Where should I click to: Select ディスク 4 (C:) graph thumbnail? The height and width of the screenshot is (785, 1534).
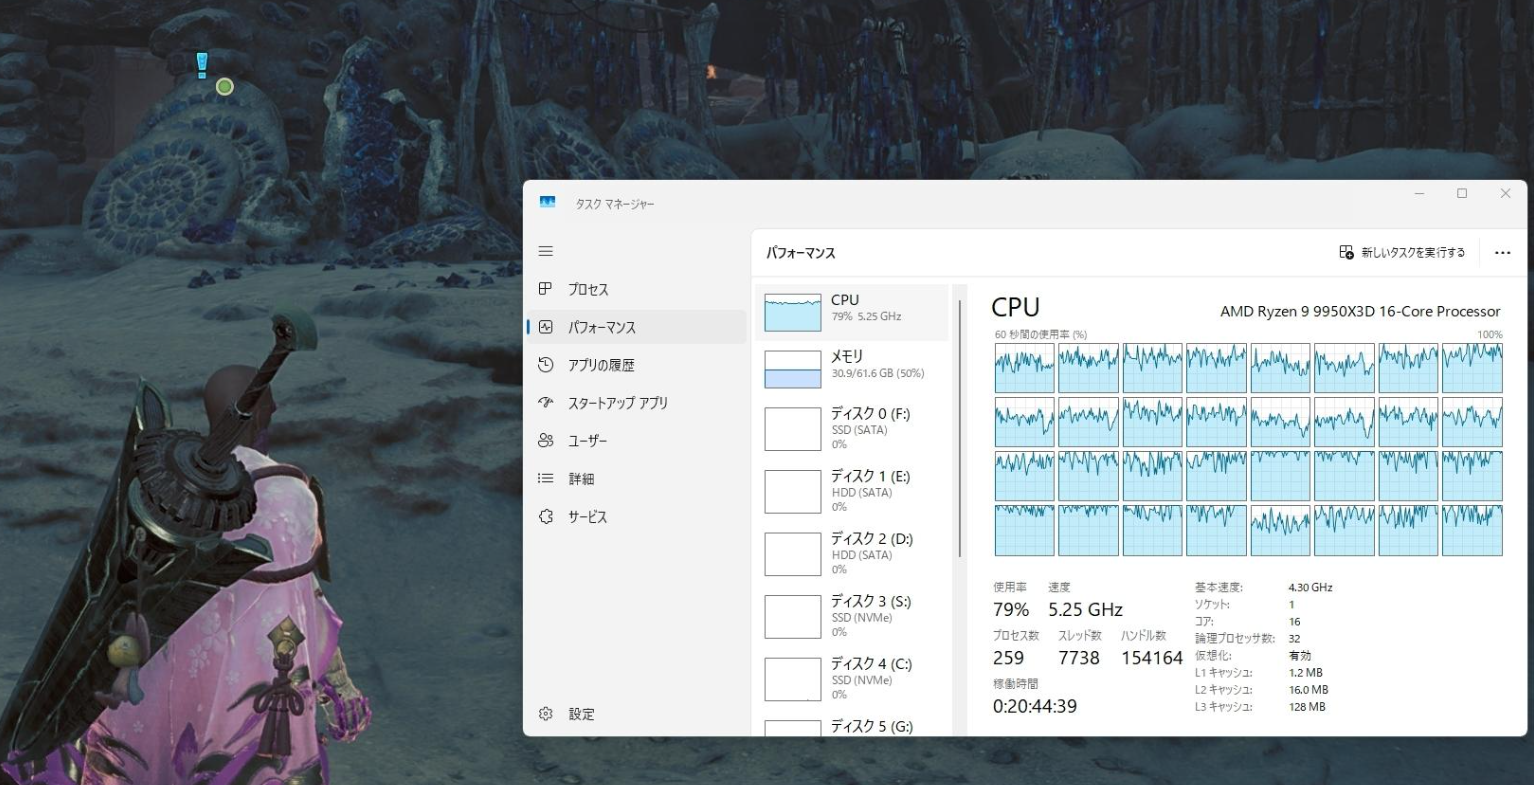point(793,679)
